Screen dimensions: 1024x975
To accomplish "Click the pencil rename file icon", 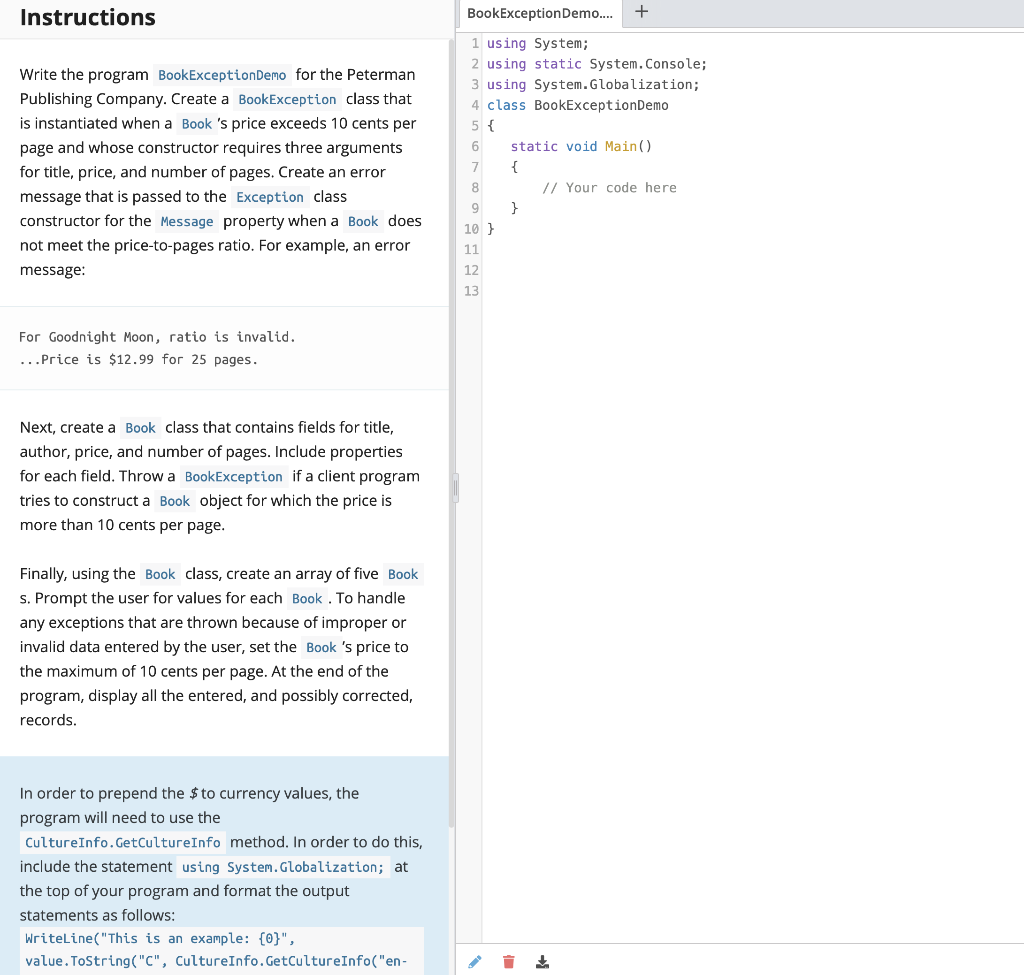I will pyautogui.click(x=475, y=961).
